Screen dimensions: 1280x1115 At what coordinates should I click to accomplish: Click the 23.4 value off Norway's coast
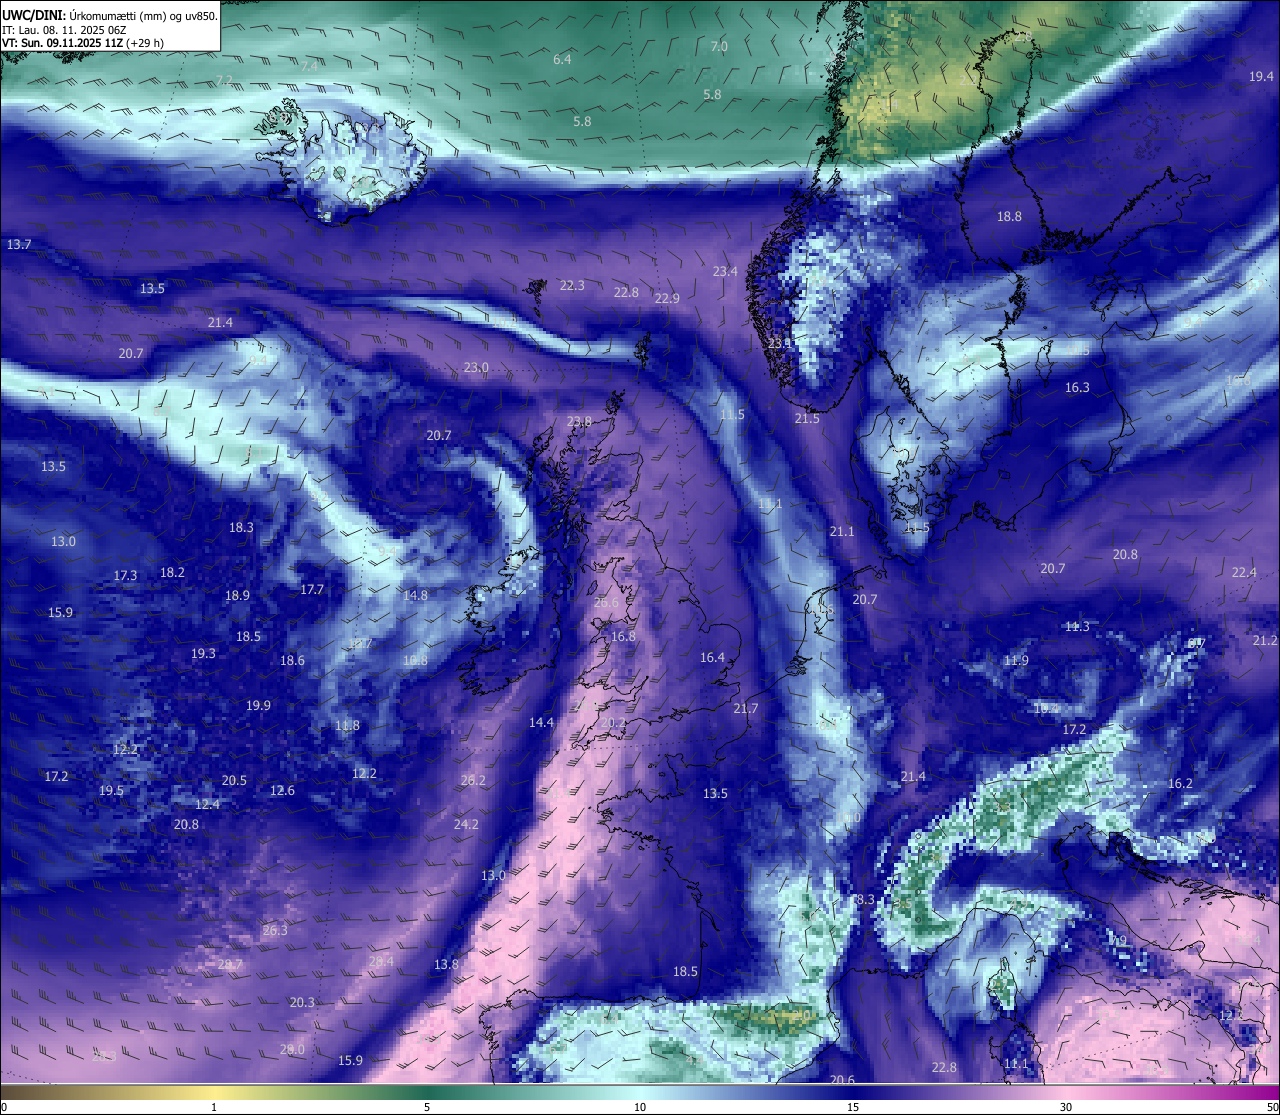click(x=725, y=272)
